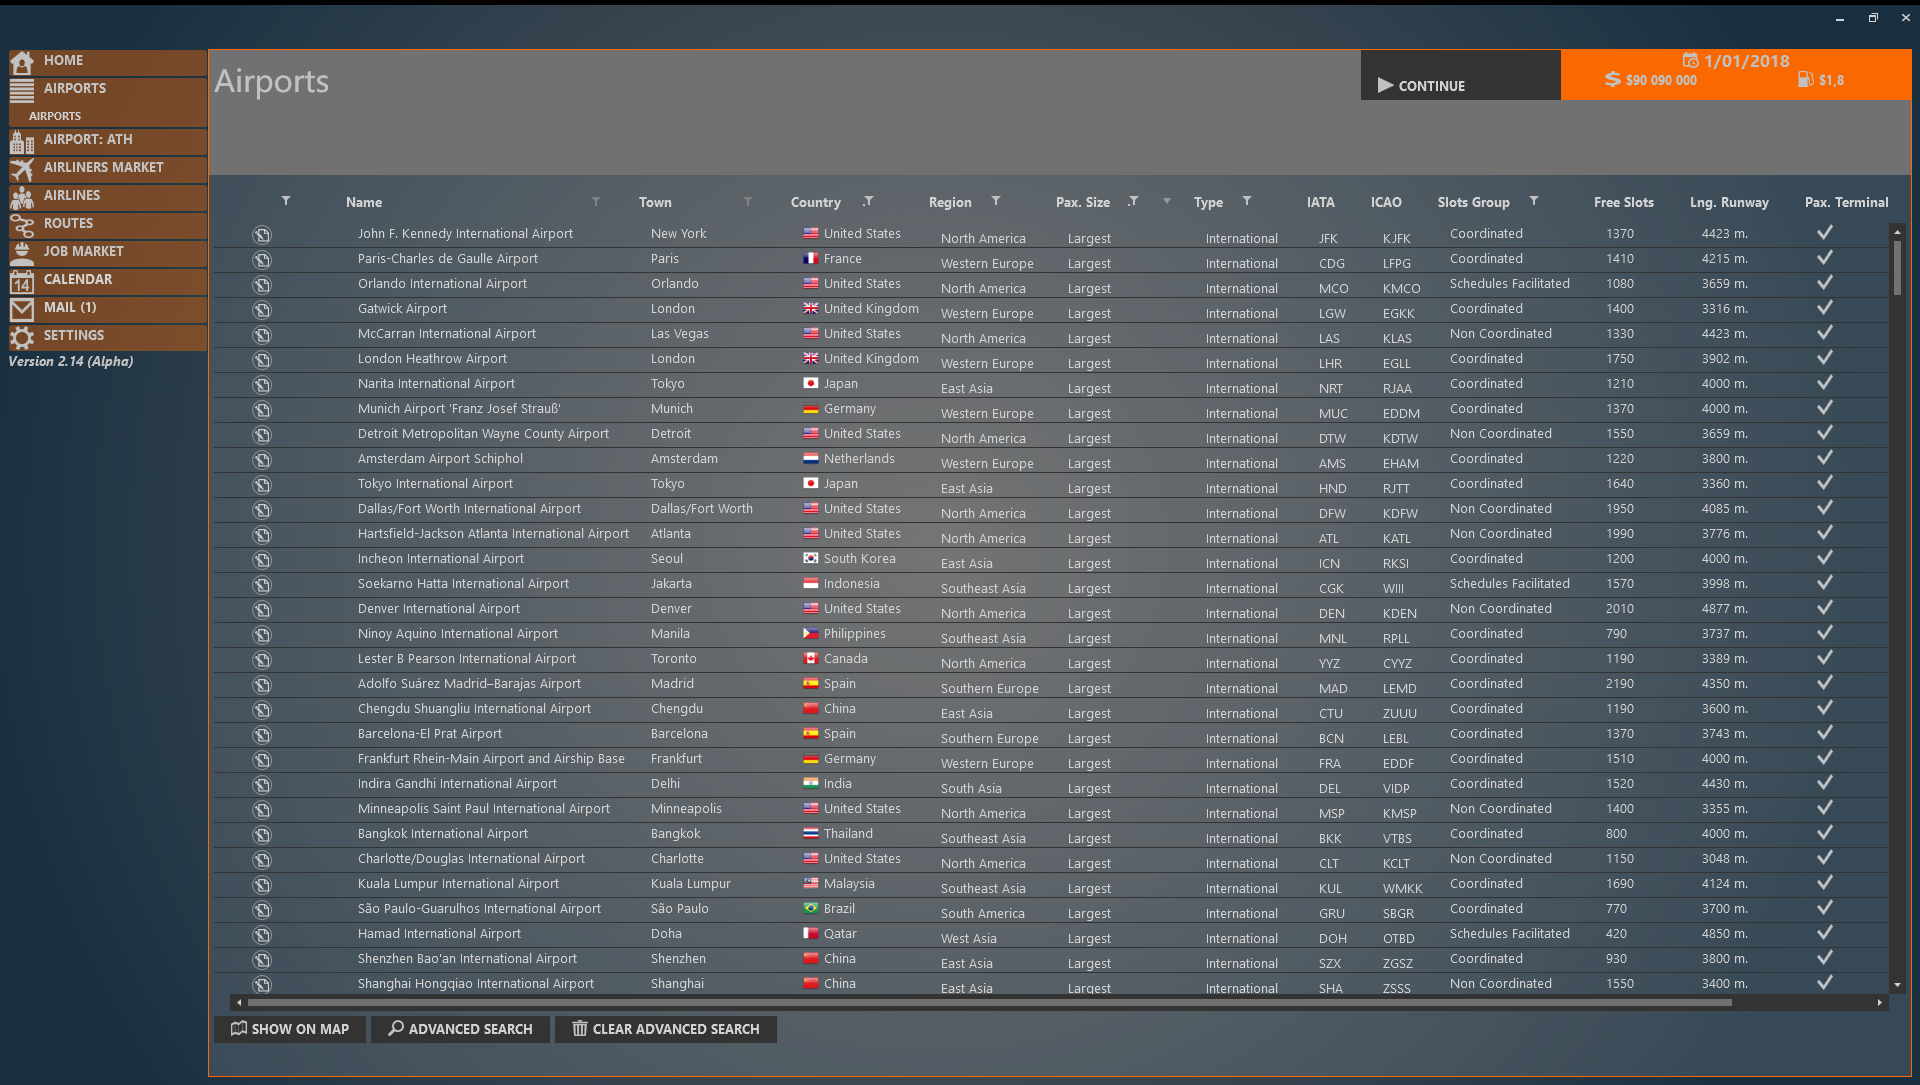Toggle Pax. Terminal check for Orlando International row

[1825, 282]
